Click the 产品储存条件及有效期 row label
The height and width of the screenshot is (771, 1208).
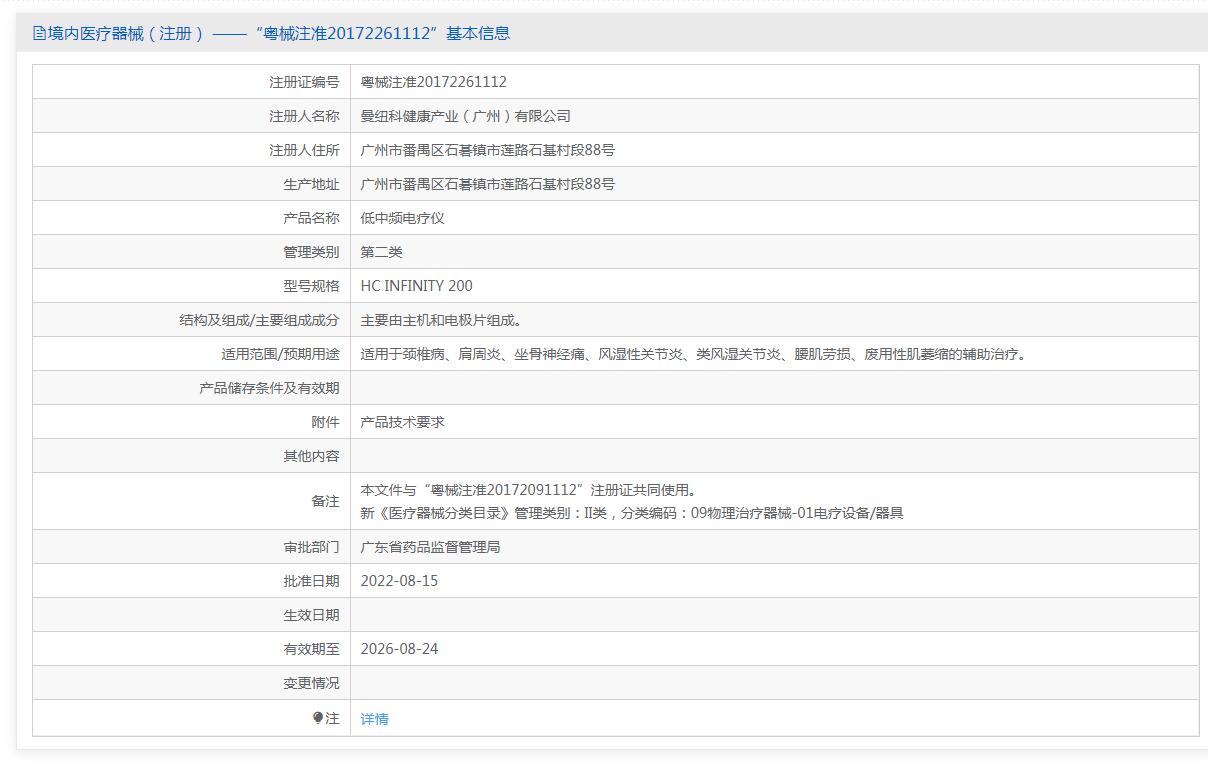pos(269,388)
